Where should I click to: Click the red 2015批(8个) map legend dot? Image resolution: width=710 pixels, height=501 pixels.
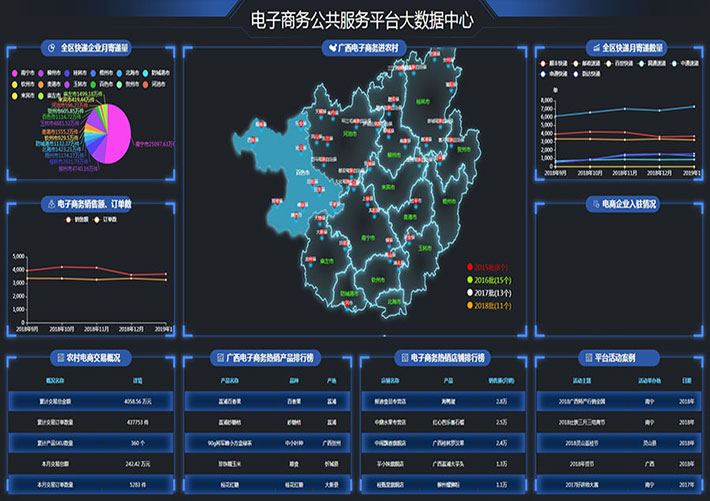click(x=470, y=267)
